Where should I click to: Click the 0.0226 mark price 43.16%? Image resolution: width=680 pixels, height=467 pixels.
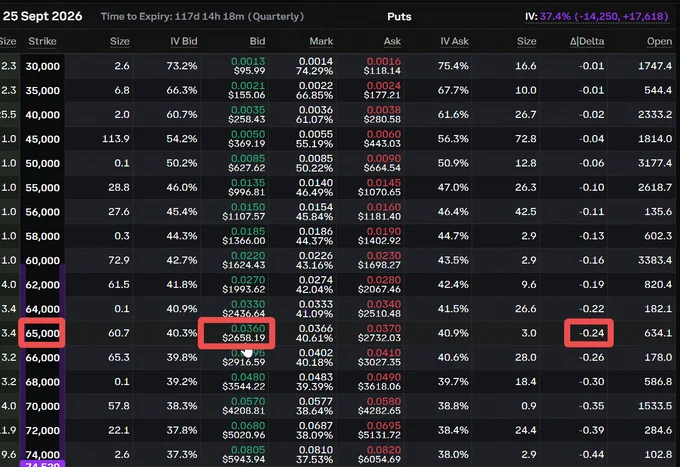[x=315, y=260]
